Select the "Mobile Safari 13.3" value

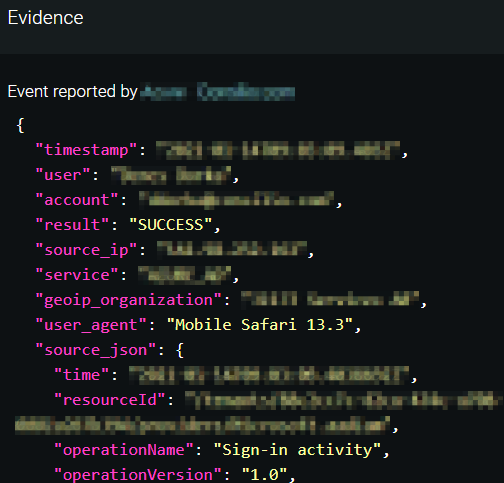coord(260,325)
